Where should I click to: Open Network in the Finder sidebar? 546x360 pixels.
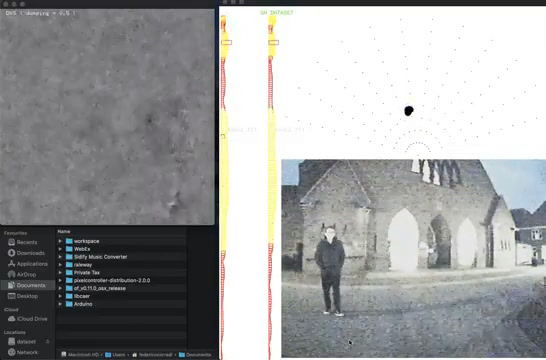tap(23, 352)
